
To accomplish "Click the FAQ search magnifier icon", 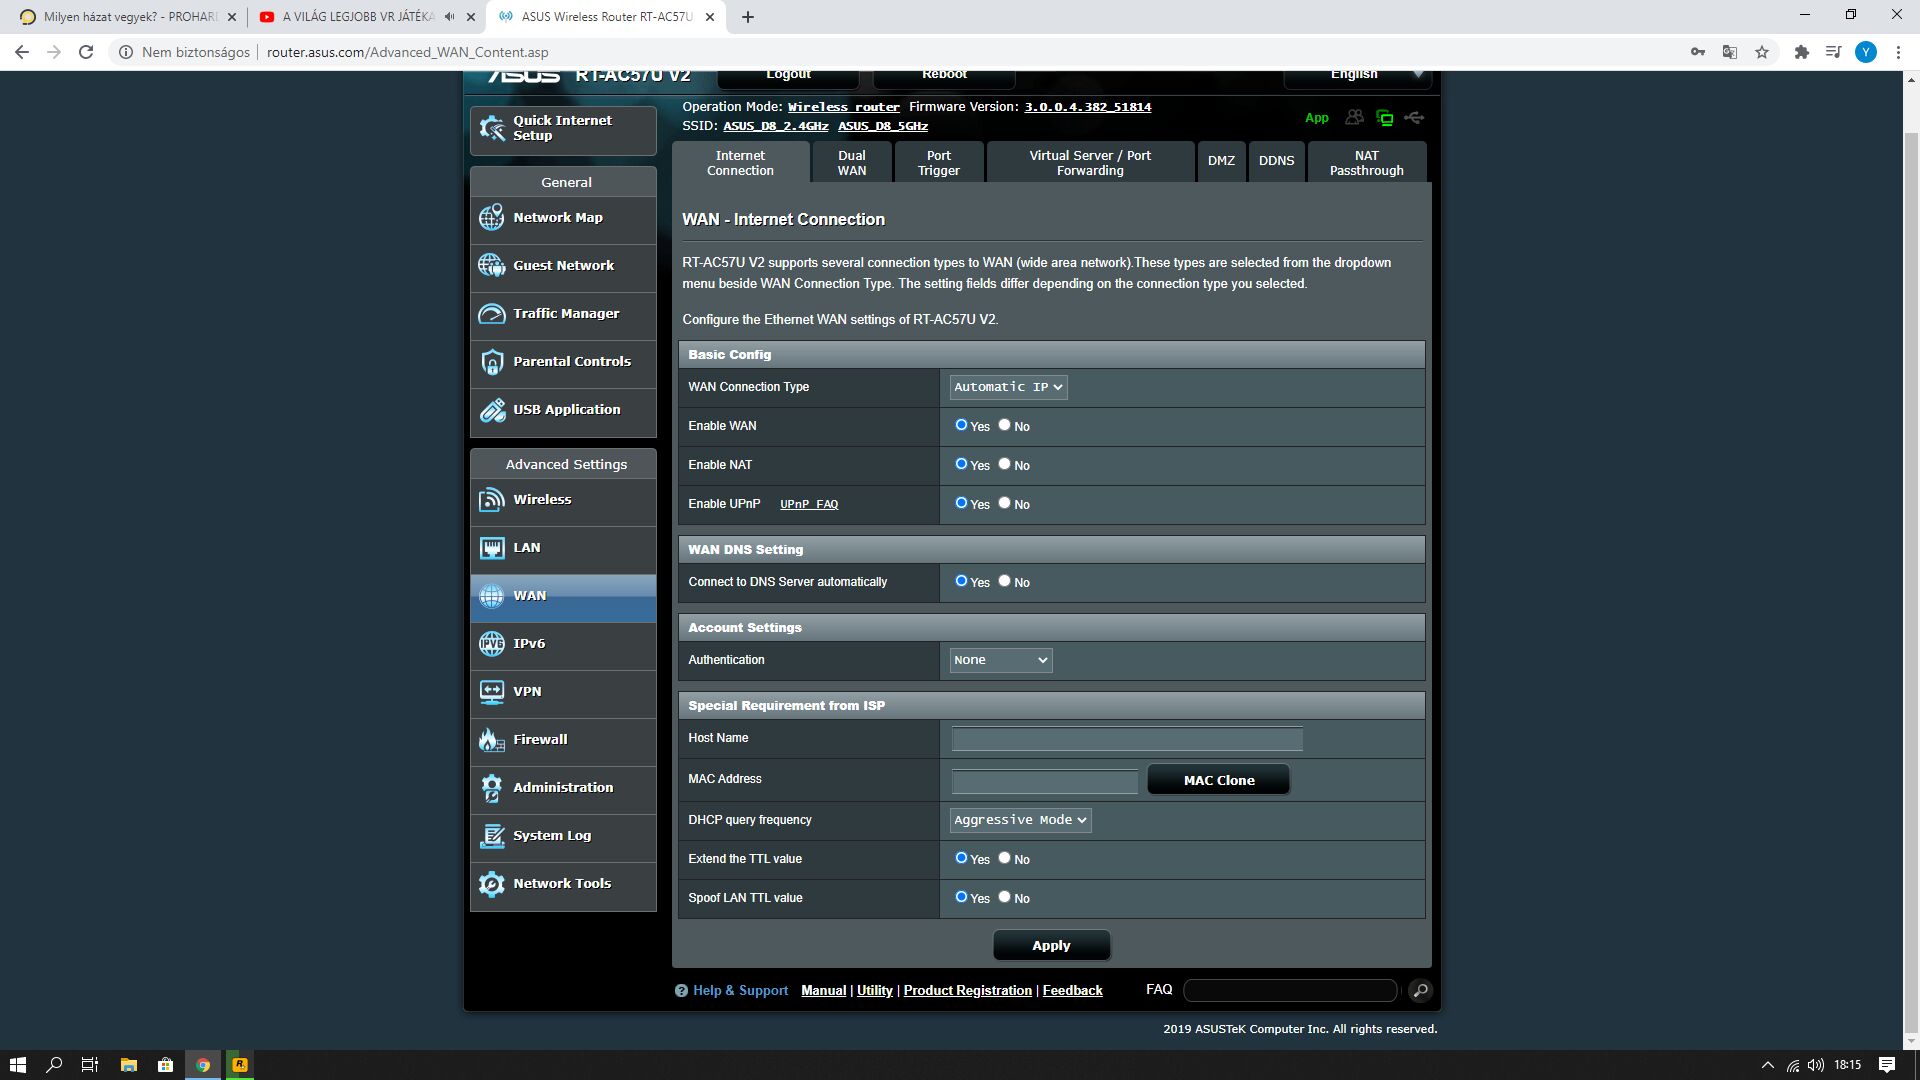I will tap(1420, 990).
